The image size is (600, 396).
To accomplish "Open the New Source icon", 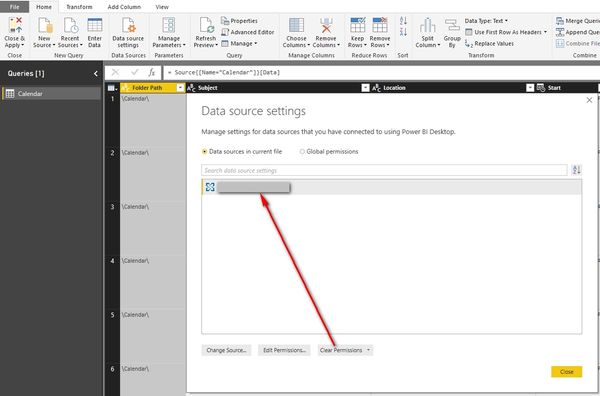I will click(44, 25).
